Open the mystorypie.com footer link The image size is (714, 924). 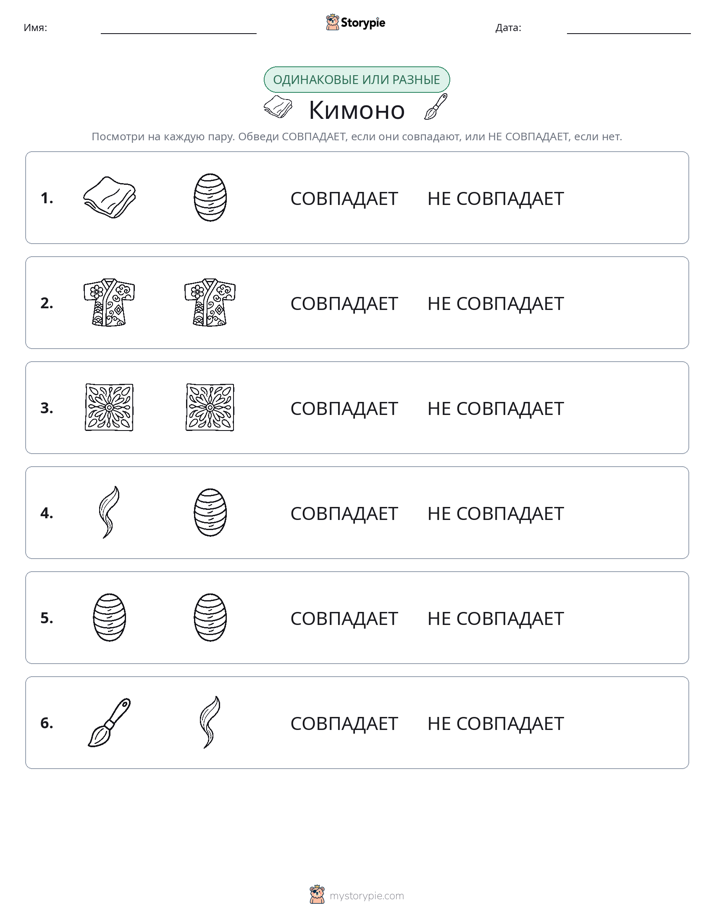click(366, 896)
